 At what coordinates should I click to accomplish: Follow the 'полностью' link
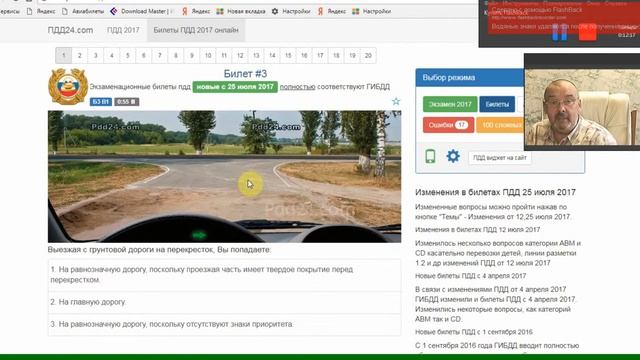[x=297, y=87]
